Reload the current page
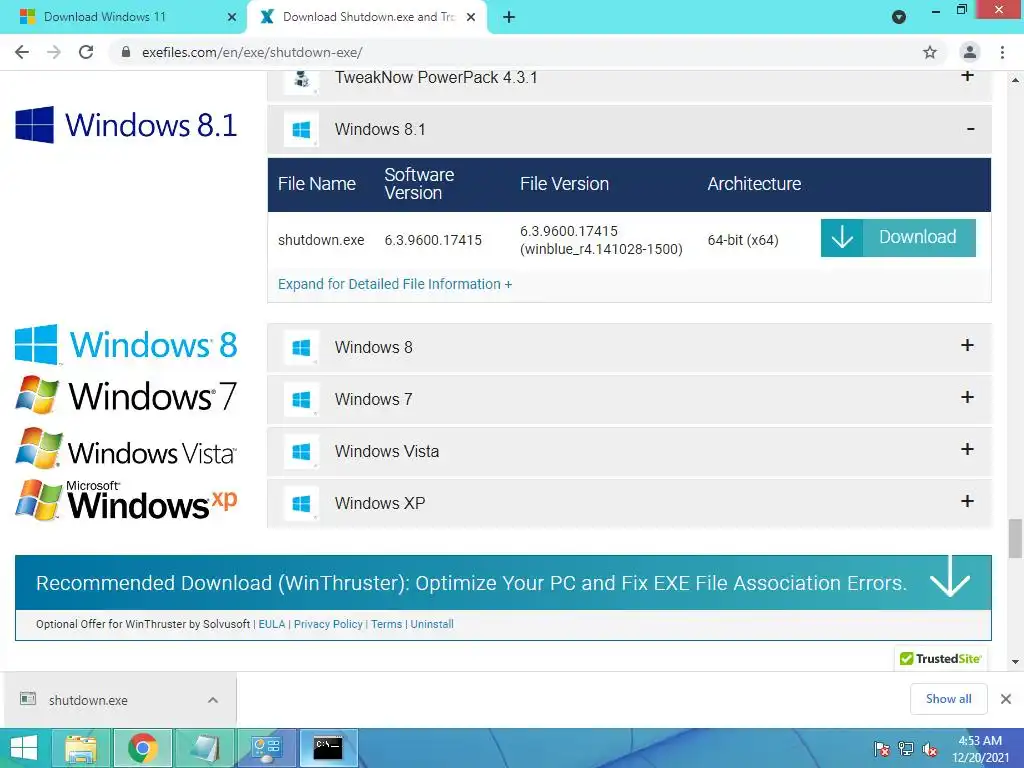The height and width of the screenshot is (768, 1024). point(86,52)
